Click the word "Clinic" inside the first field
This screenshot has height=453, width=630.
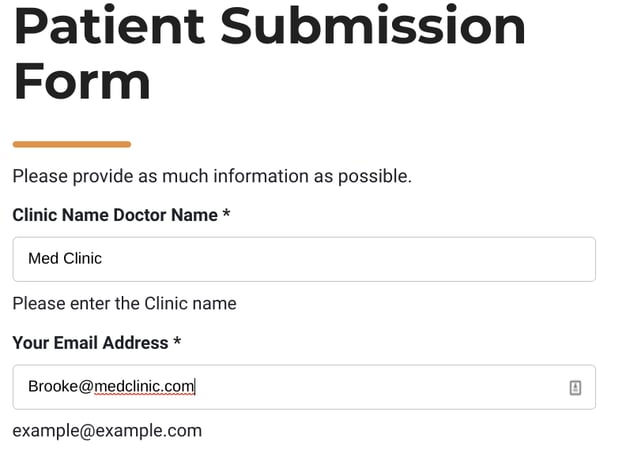tap(82, 258)
